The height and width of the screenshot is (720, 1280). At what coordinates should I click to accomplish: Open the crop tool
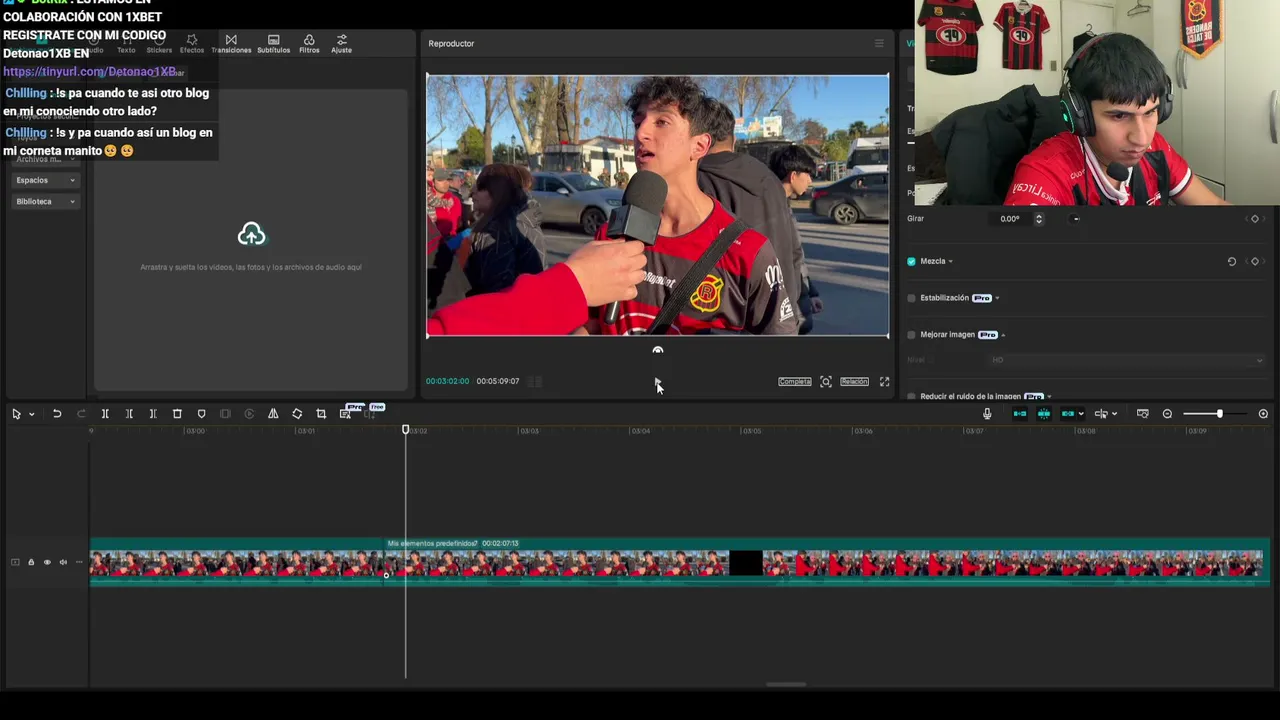point(321,414)
